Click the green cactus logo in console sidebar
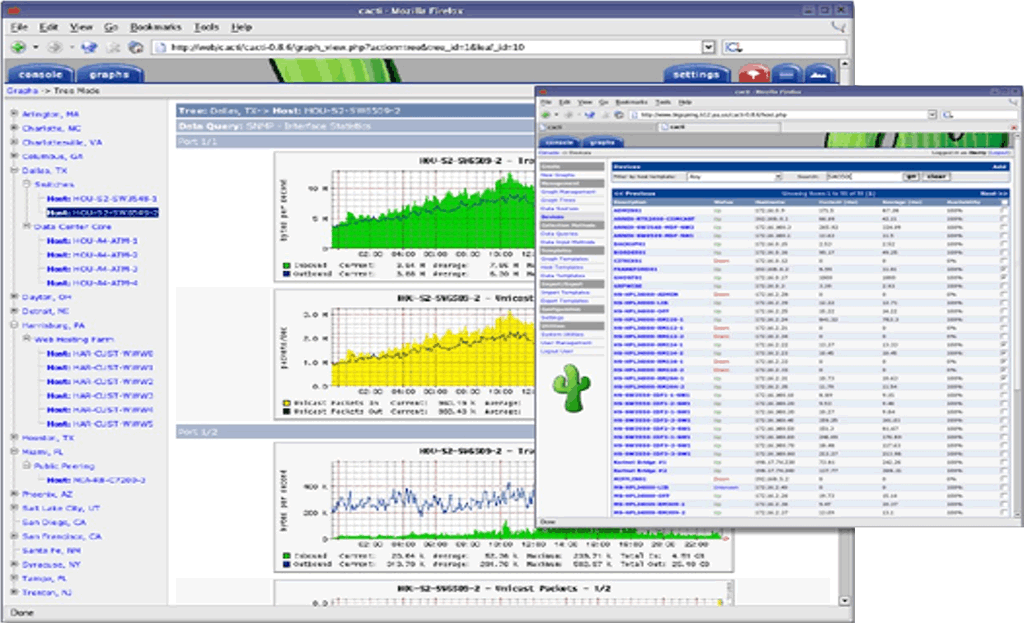Viewport: 1024px width, 623px height. point(574,387)
